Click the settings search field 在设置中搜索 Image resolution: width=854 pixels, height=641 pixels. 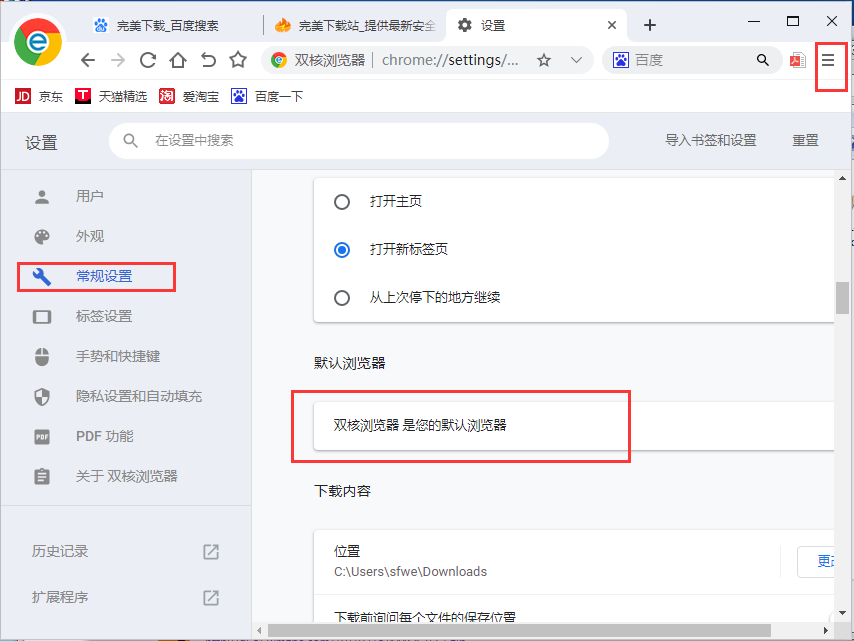(x=360, y=140)
